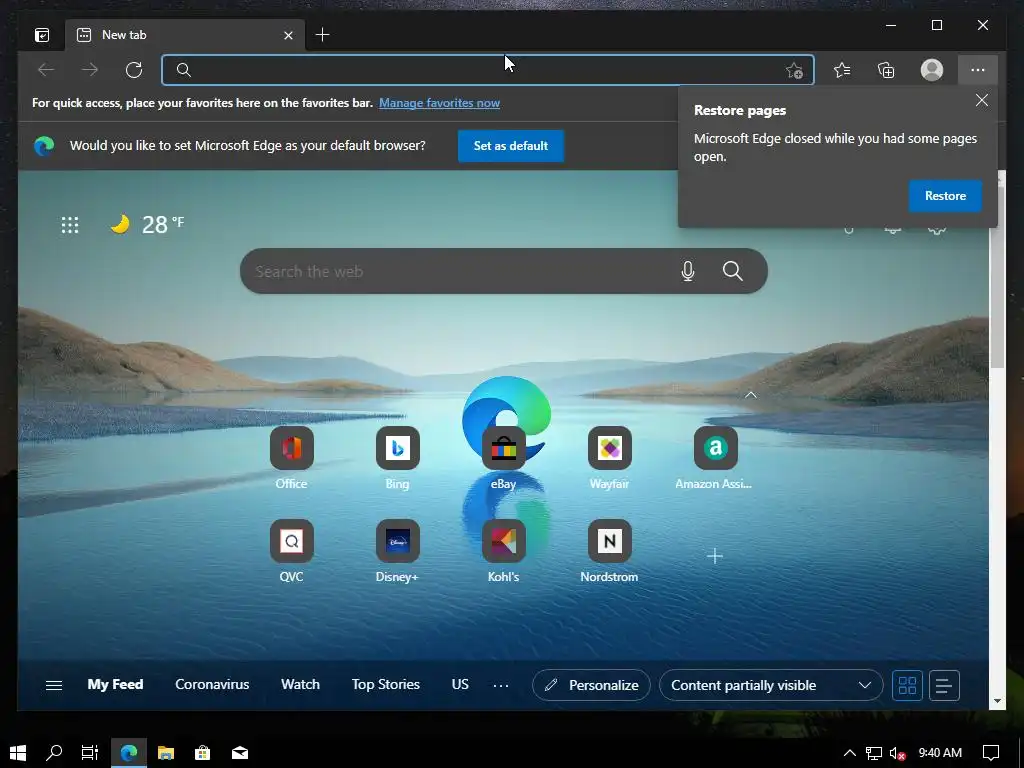Screen dimensions: 1024x768
Task: Switch feed to grid view
Action: point(907,686)
